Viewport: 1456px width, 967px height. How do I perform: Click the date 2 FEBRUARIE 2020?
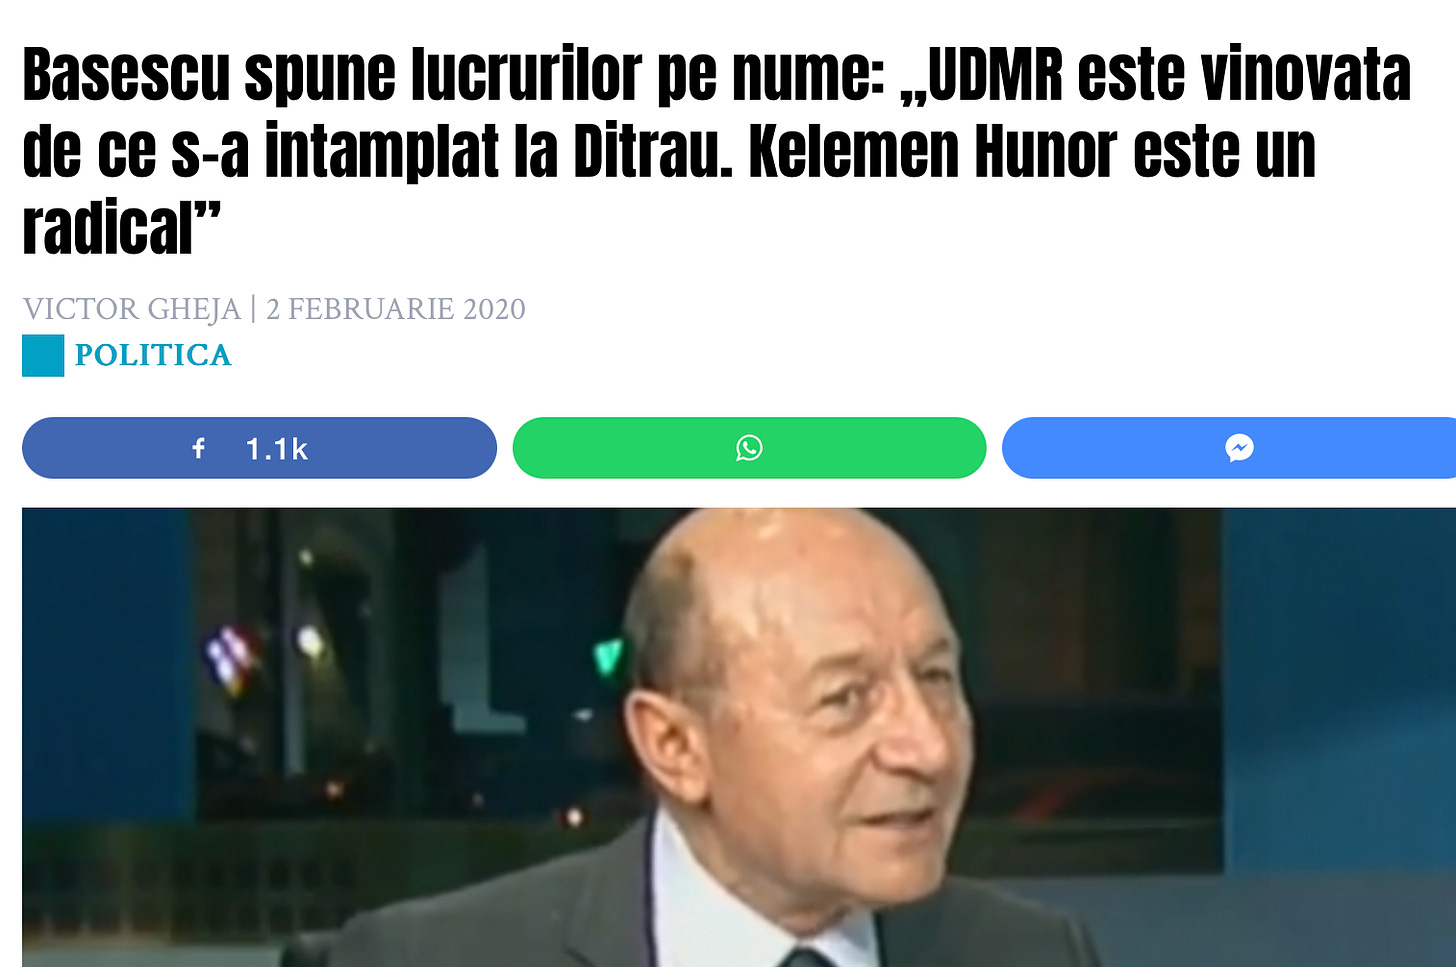[x=396, y=309]
